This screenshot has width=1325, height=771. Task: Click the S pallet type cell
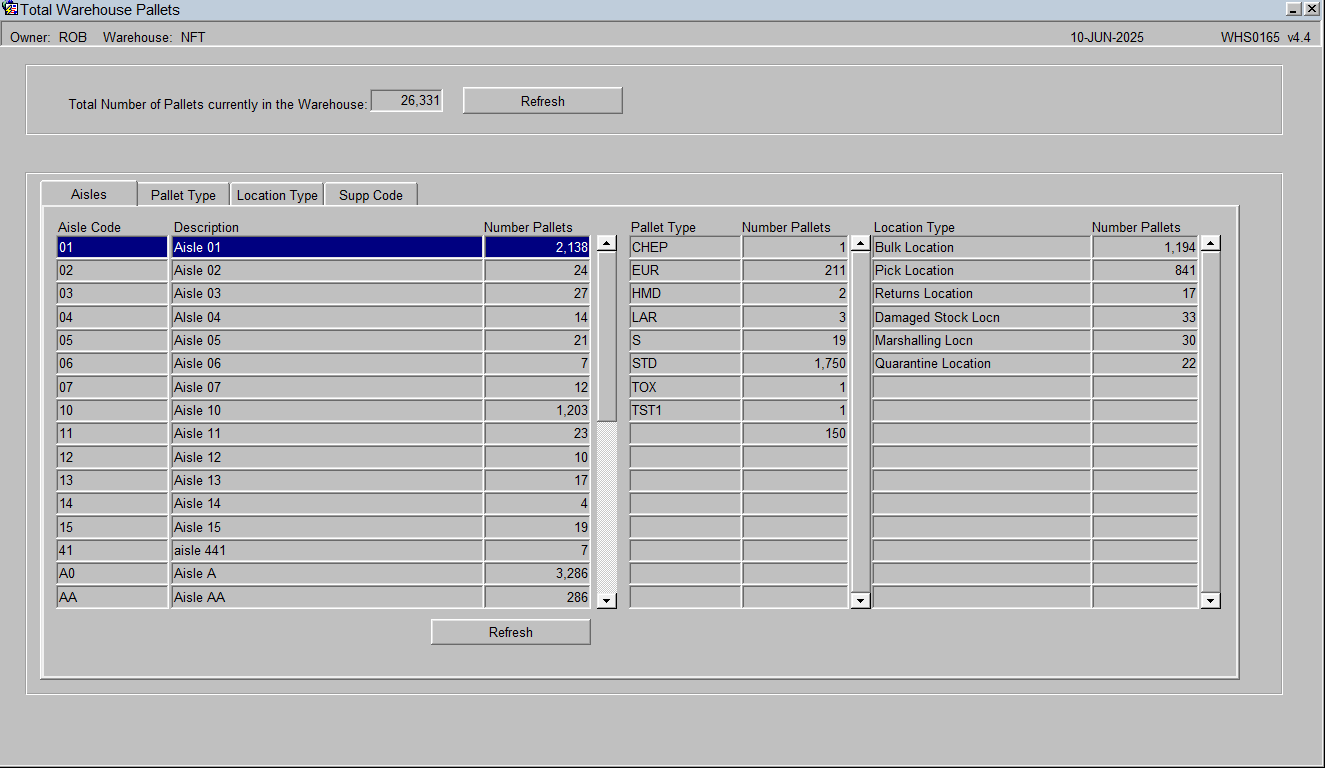(685, 340)
